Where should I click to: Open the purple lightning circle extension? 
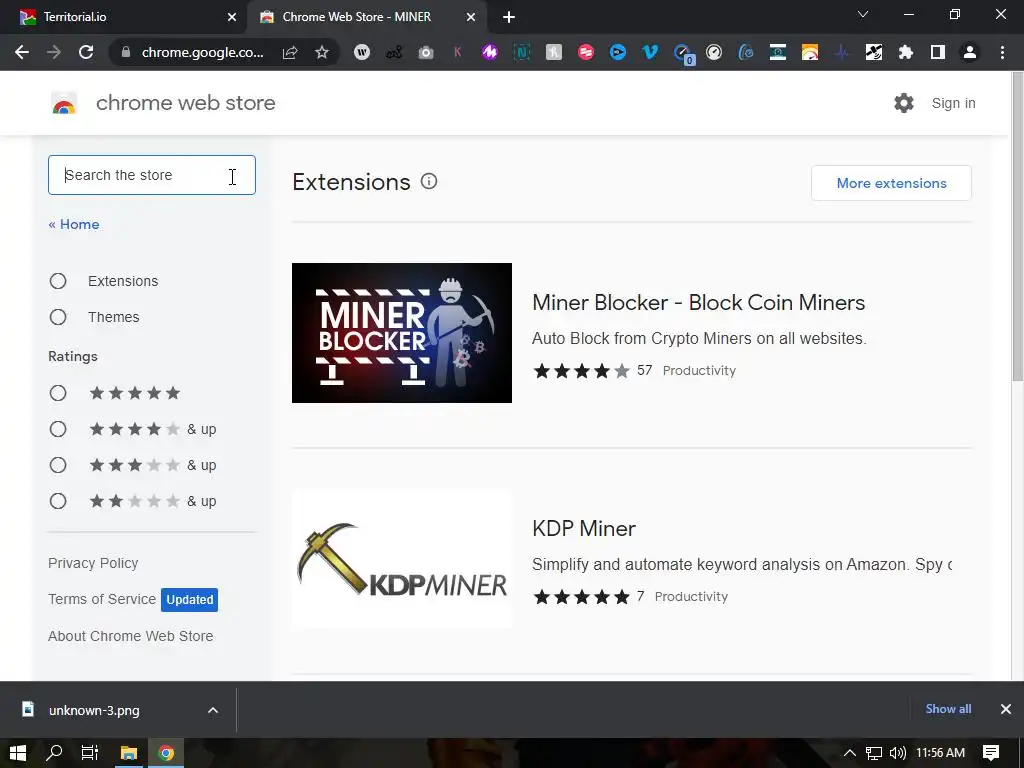(490, 52)
